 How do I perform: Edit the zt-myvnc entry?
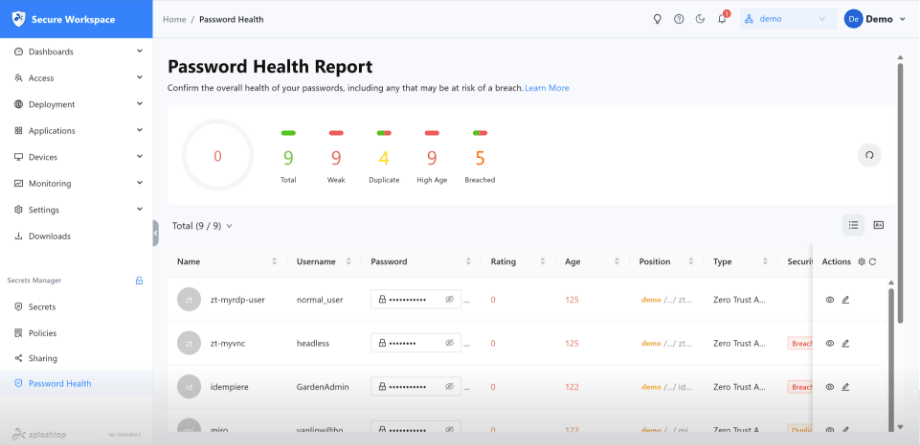[x=845, y=343]
